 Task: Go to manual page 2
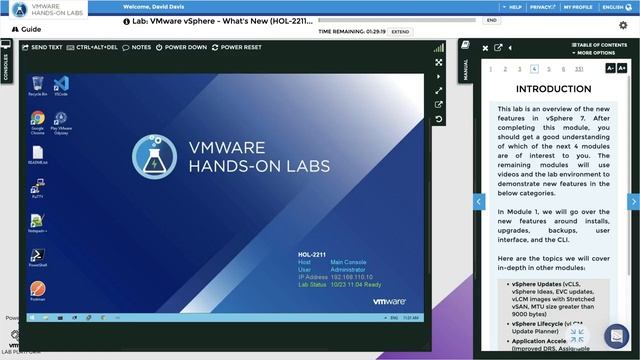tap(505, 69)
